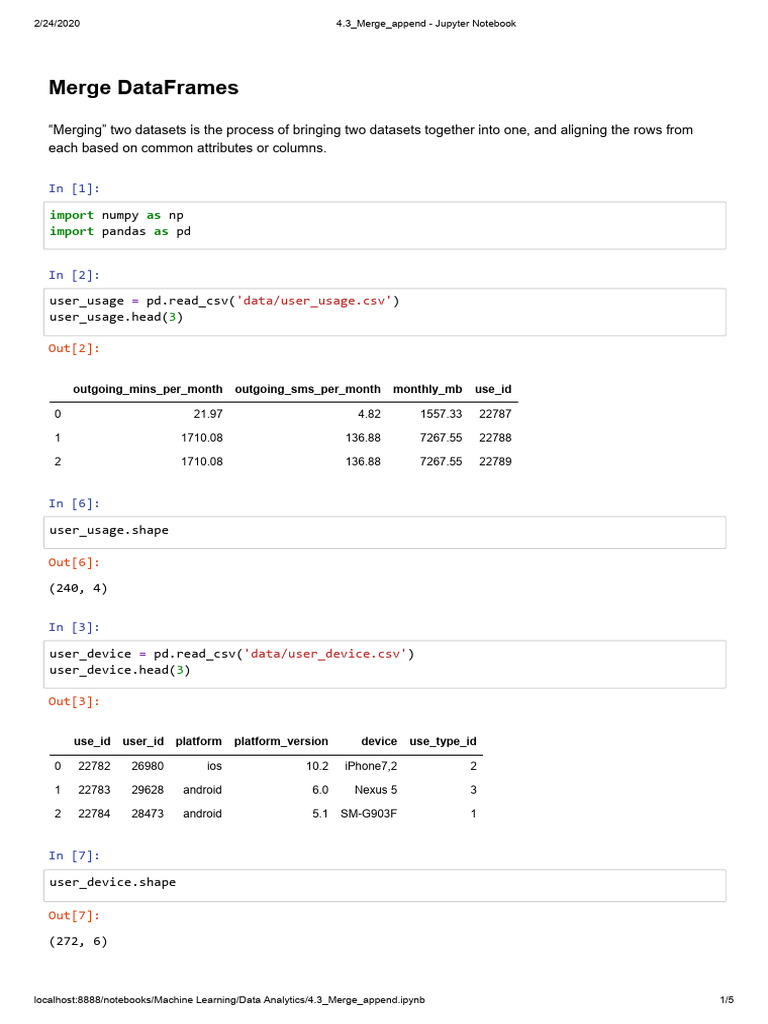Click the In [1] cell prompt
Viewport: 768px width, 1024px height.
click(x=74, y=188)
